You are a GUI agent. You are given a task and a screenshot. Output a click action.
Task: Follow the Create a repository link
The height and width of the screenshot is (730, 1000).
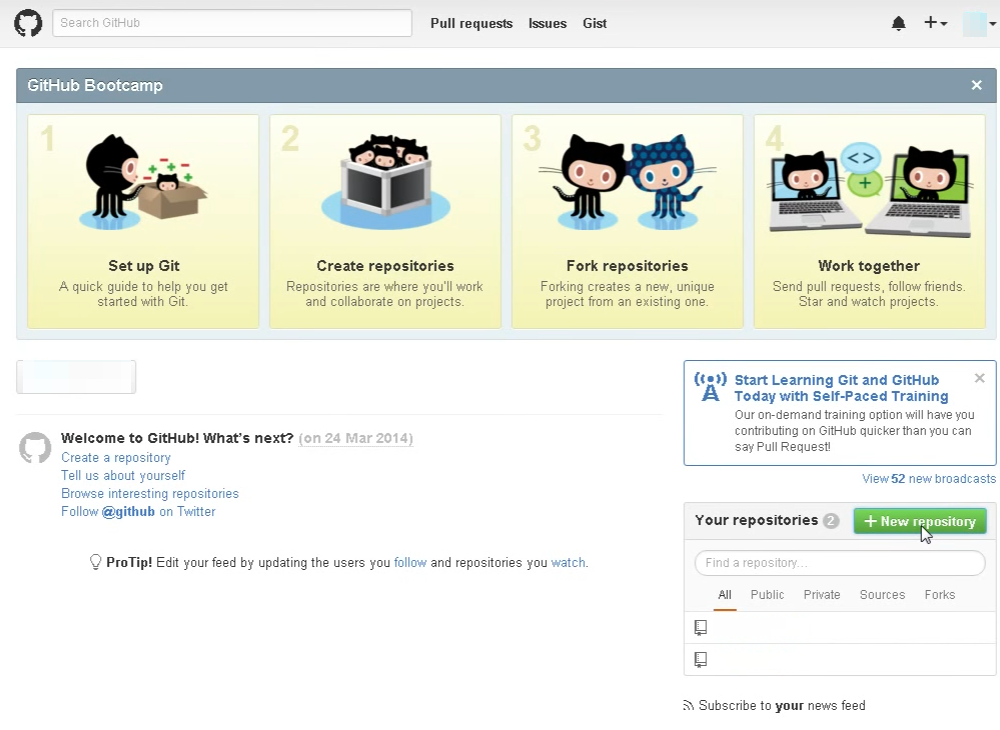click(116, 458)
